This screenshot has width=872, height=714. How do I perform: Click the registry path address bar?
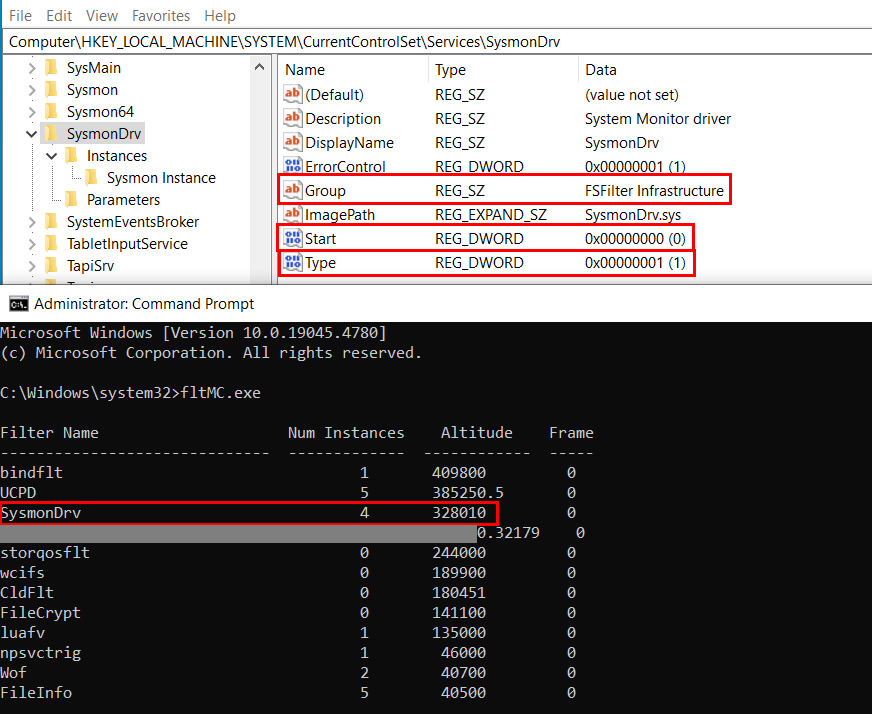click(436, 42)
